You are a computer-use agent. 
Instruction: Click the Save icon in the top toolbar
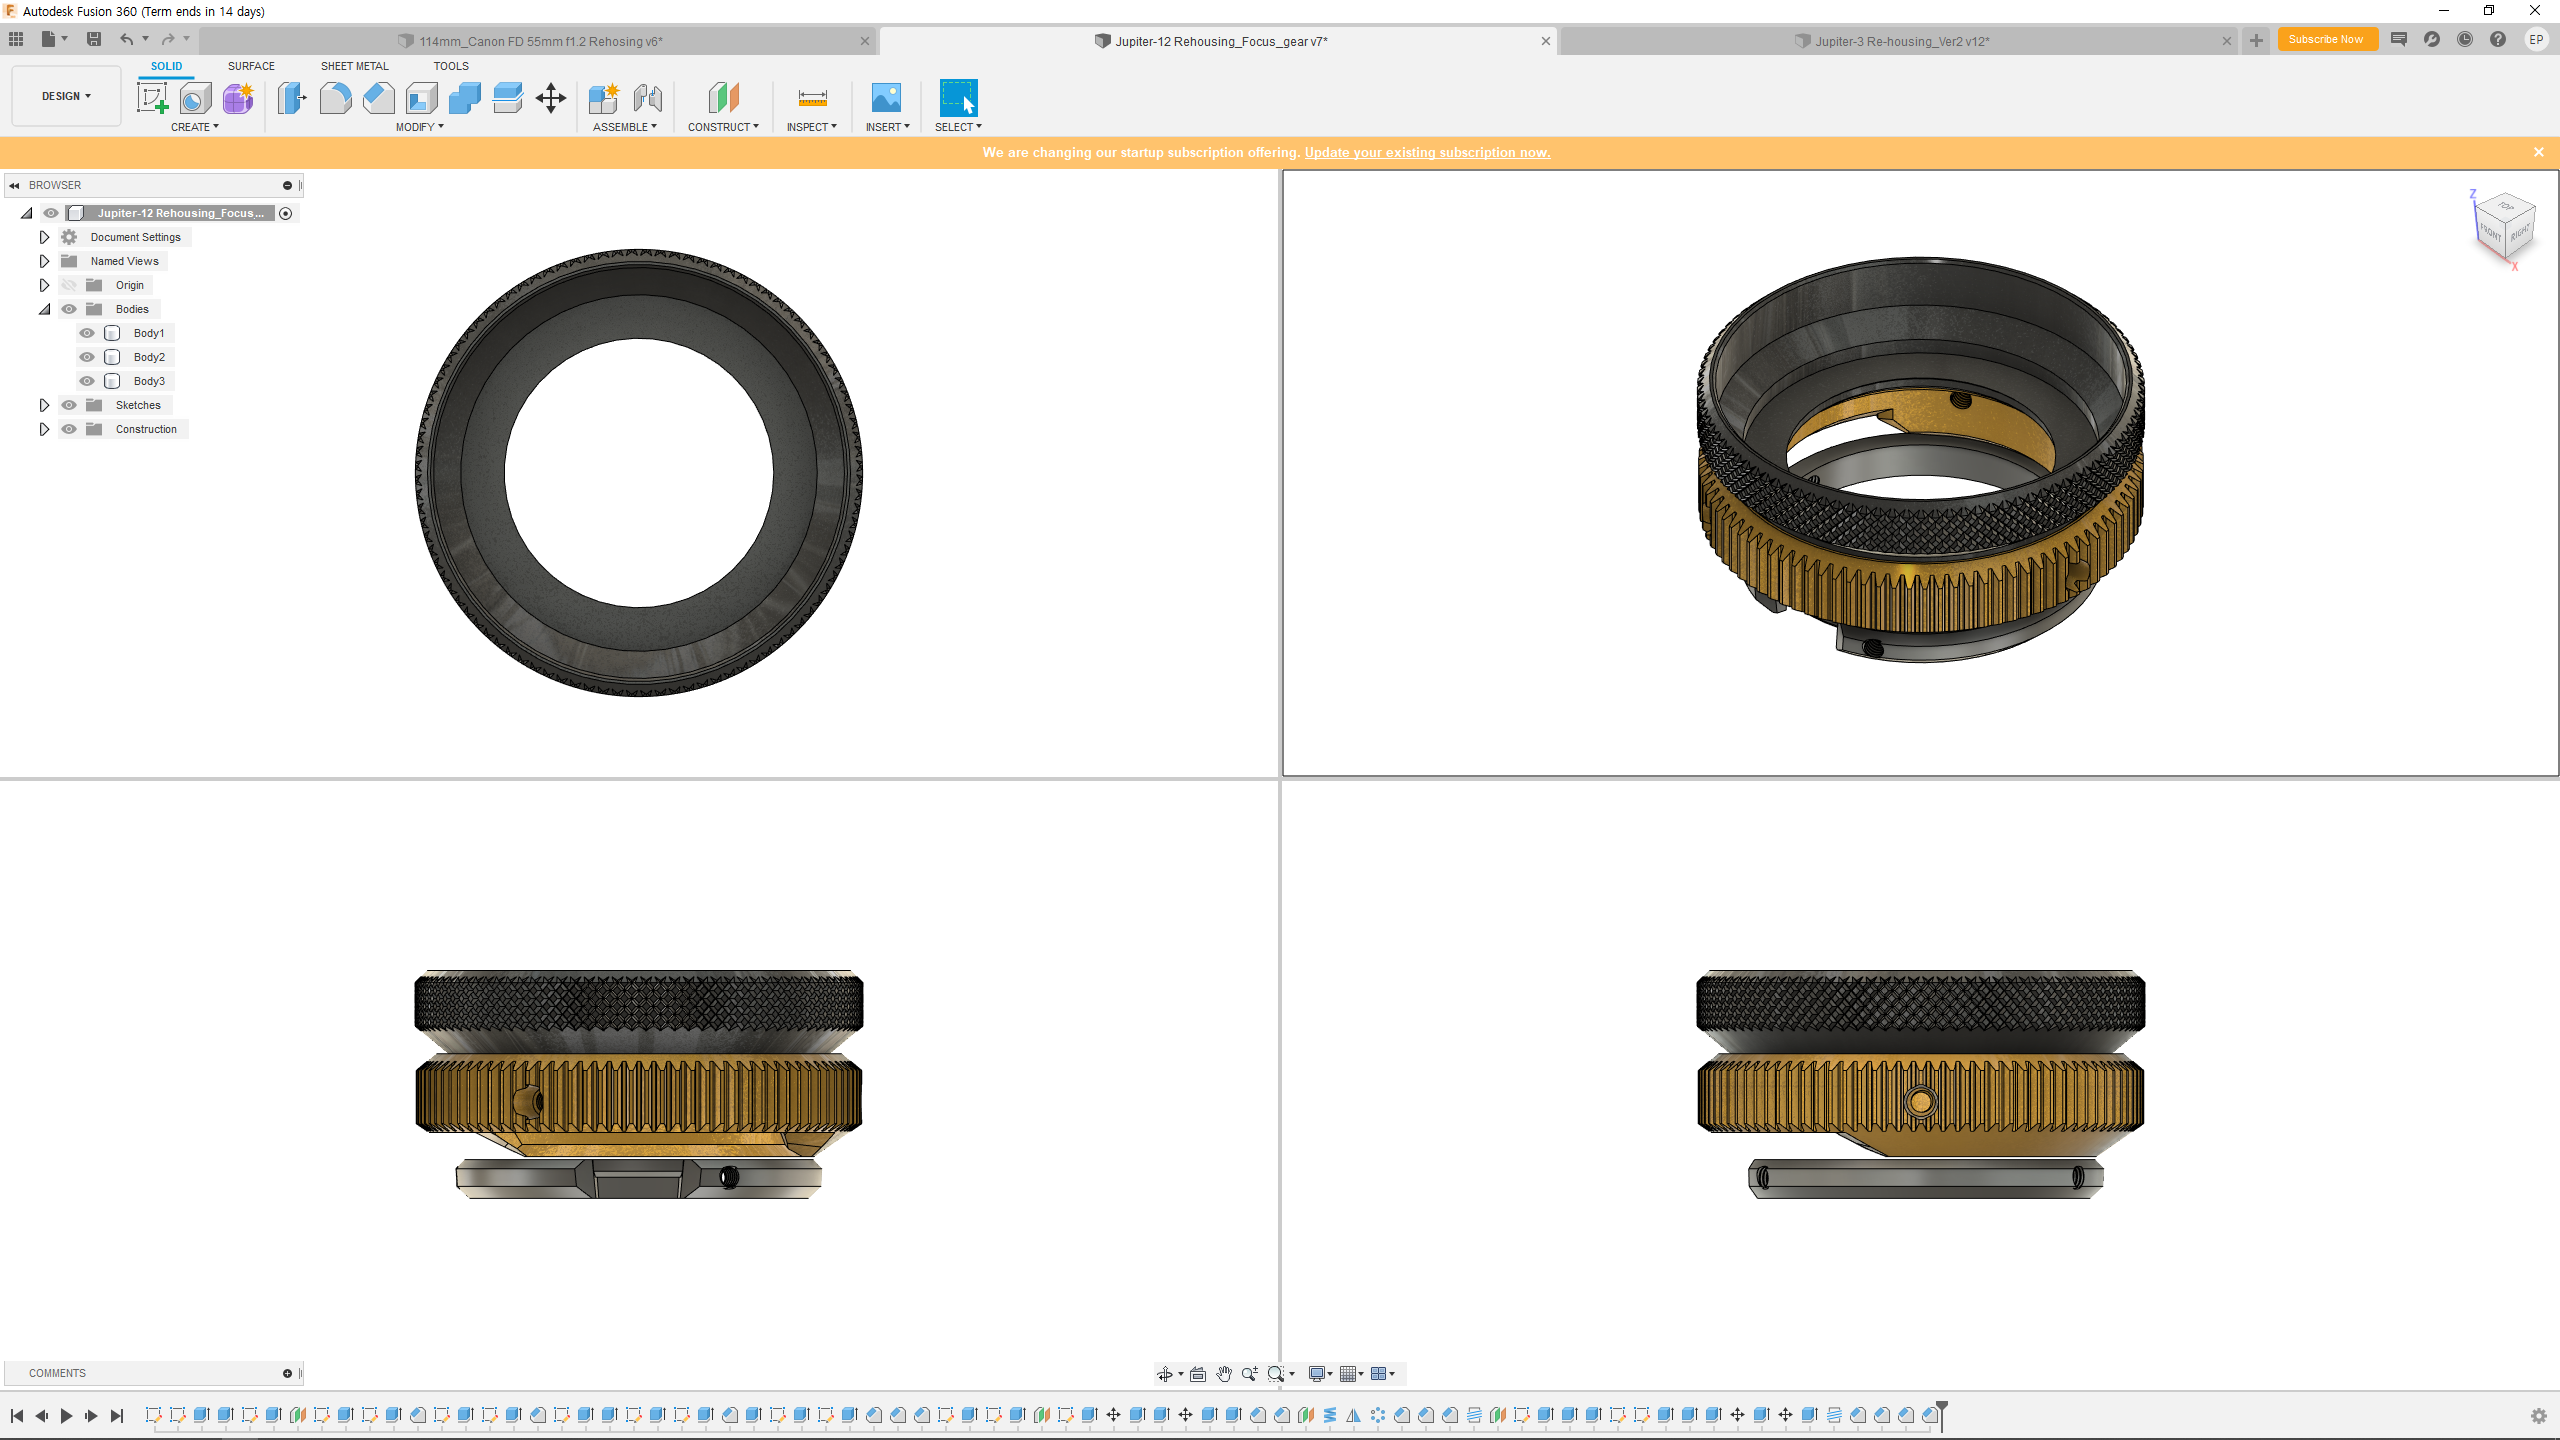(94, 39)
